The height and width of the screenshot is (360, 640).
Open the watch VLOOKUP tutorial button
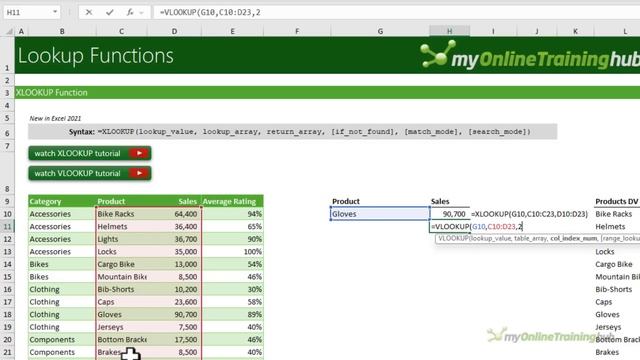[x=90, y=173]
